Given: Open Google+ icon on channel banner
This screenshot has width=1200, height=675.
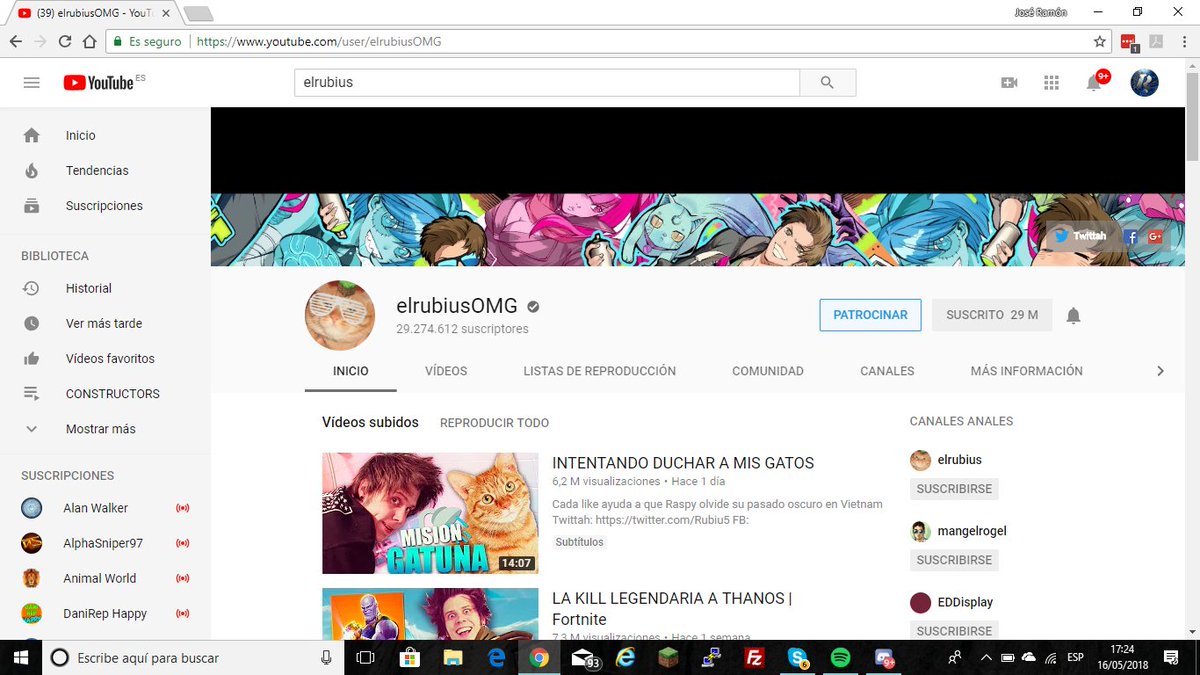Looking at the screenshot, I should [1155, 237].
